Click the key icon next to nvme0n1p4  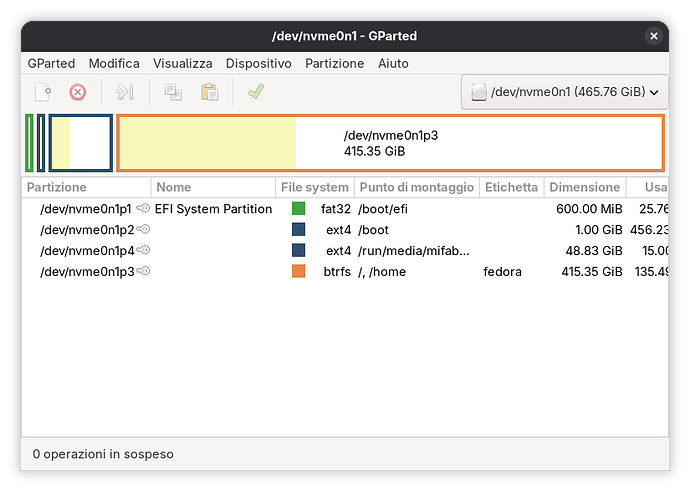click(143, 250)
